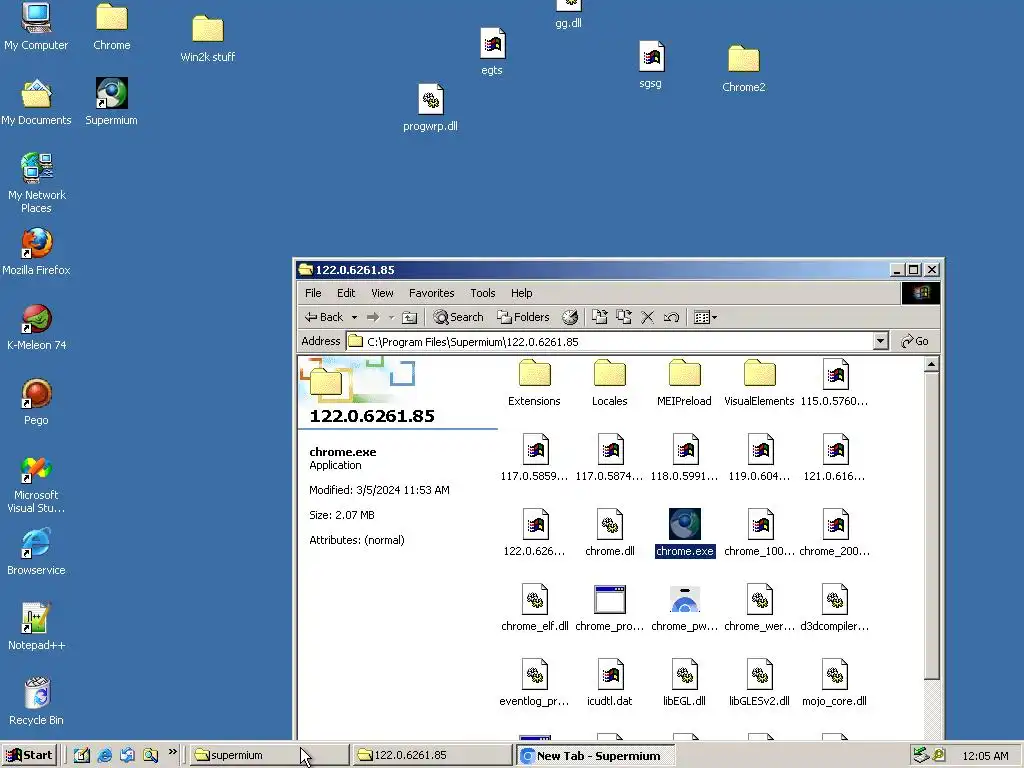Viewport: 1024px width, 768px height.
Task: Click the Back button
Action: point(325,317)
